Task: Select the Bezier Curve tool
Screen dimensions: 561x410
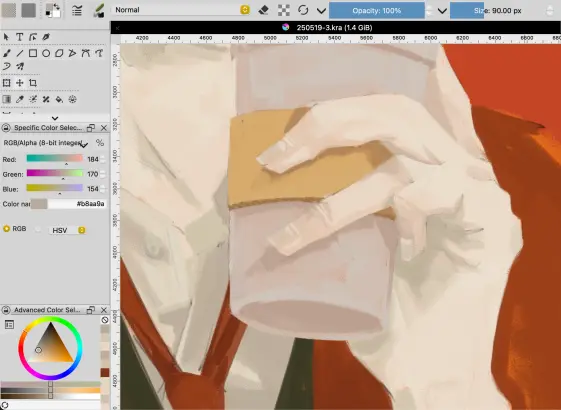Action: 86,53
